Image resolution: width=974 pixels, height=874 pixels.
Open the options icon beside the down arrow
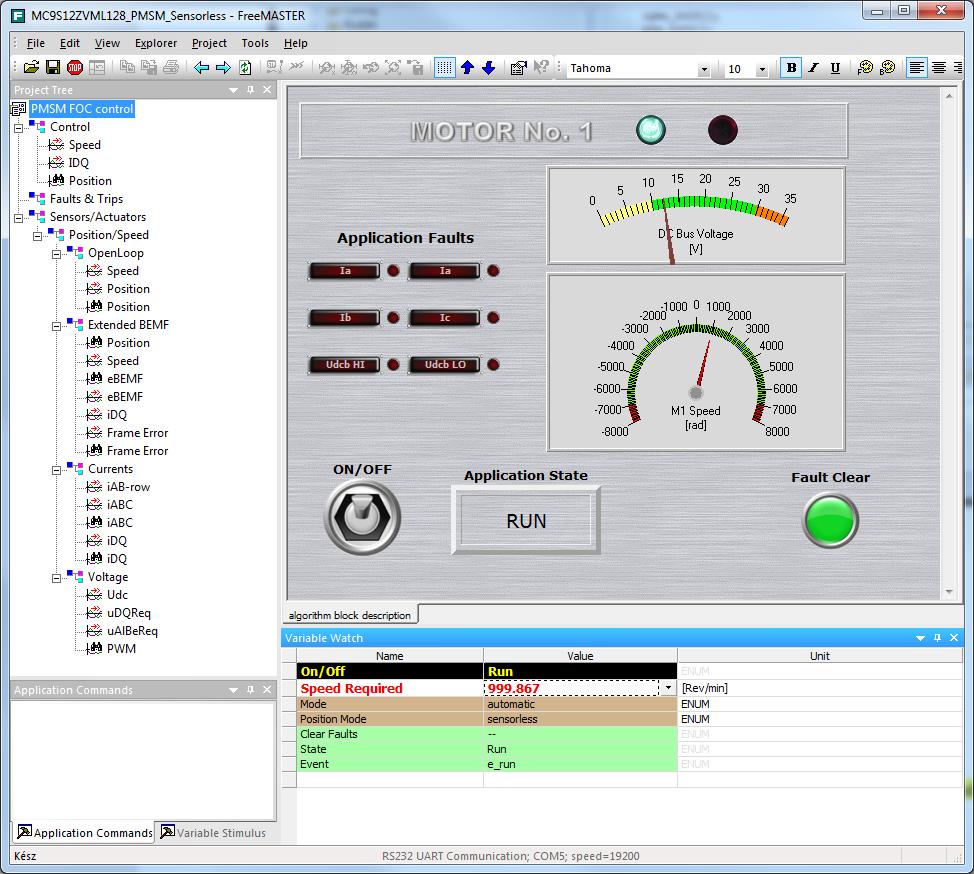(518, 67)
